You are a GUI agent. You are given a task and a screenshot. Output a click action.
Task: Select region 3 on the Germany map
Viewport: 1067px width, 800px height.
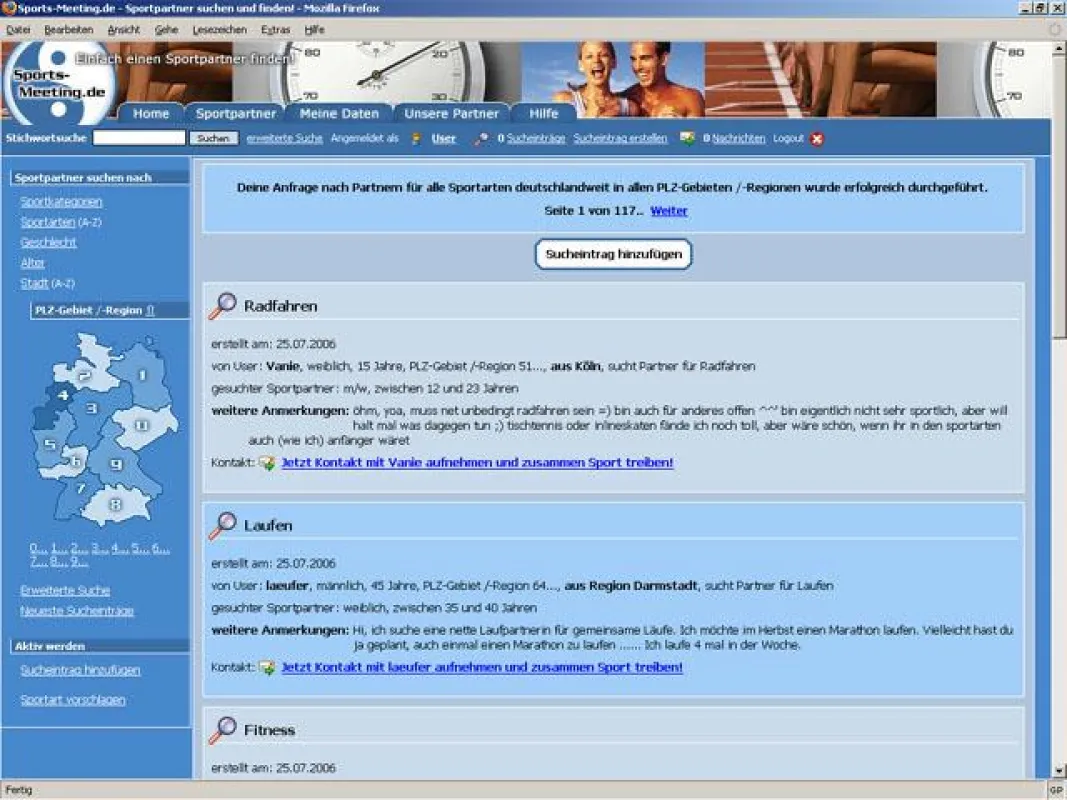pos(92,409)
